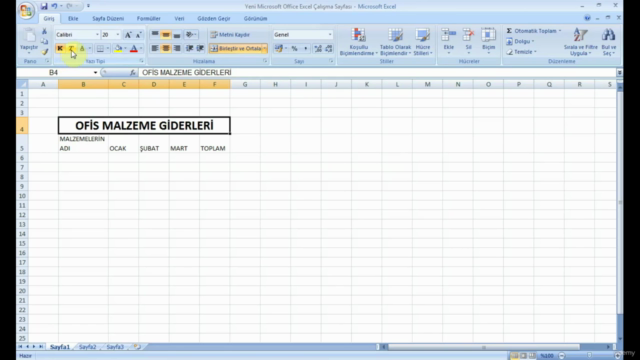Open the Hizalama dialog launcher

[265, 61]
